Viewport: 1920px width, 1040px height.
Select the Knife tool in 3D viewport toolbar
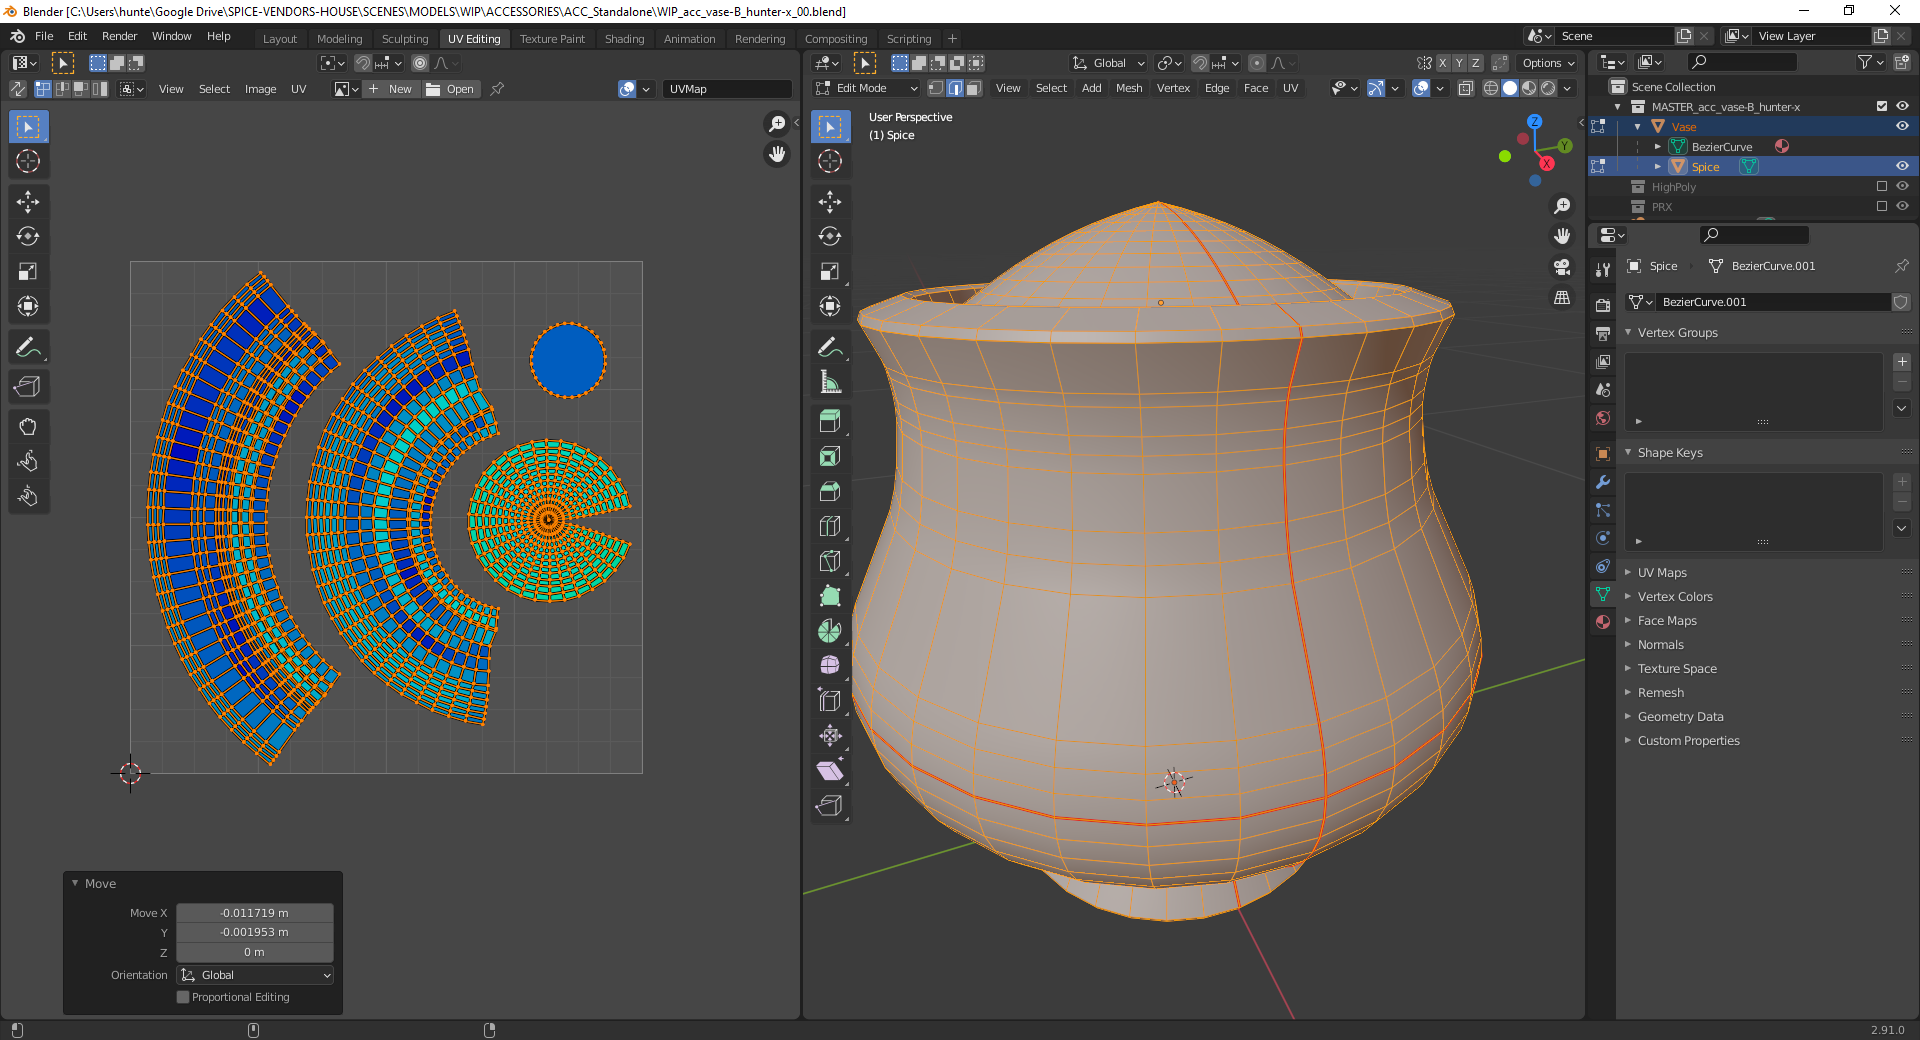pos(829,561)
